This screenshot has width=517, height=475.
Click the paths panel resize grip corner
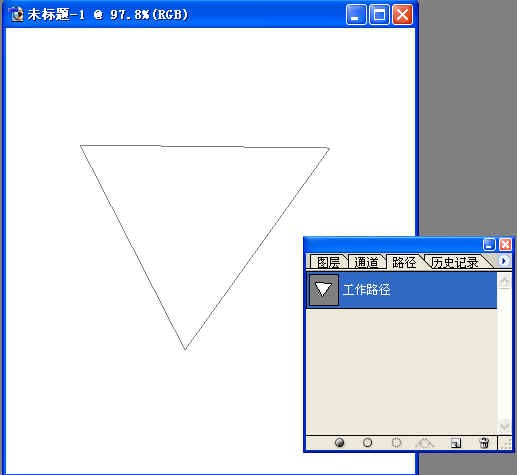(506, 443)
